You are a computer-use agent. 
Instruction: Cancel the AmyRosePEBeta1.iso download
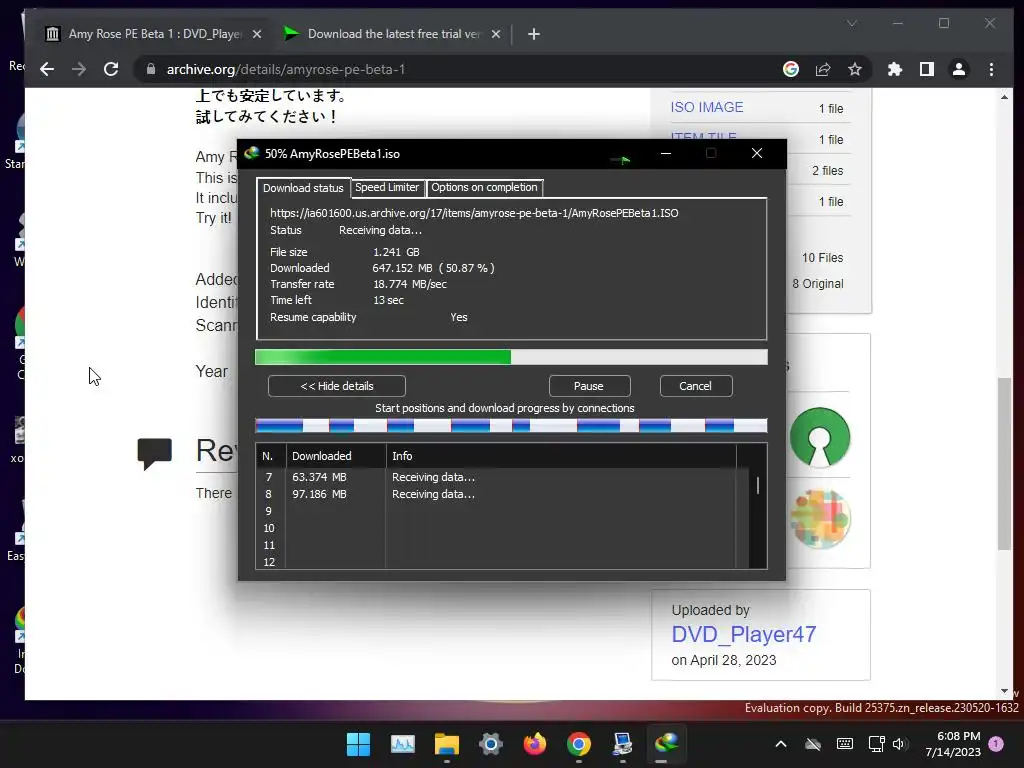pyautogui.click(x=696, y=386)
